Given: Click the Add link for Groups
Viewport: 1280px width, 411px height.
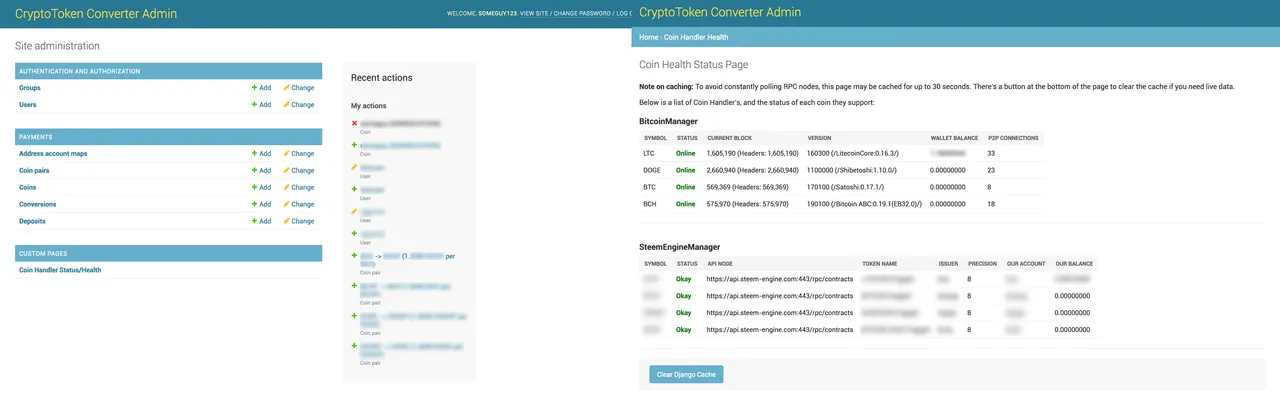Looking at the screenshot, I should click(261, 88).
